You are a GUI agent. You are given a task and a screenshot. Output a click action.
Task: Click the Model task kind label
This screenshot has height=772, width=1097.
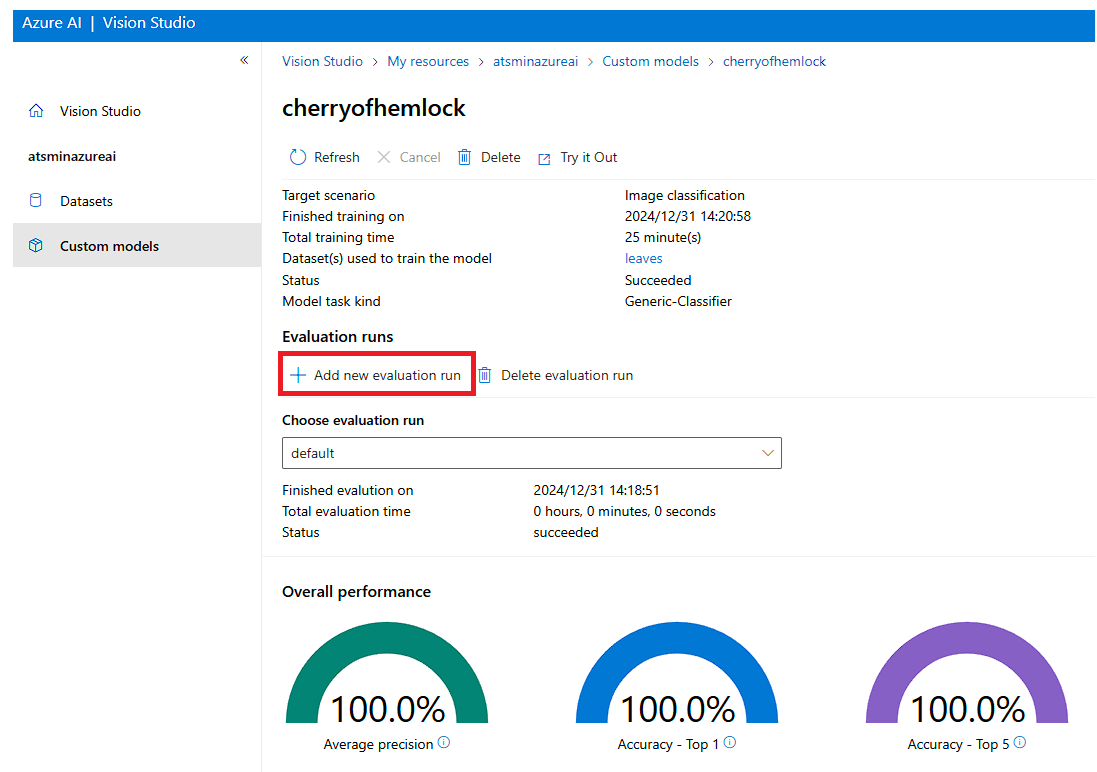[x=331, y=301]
